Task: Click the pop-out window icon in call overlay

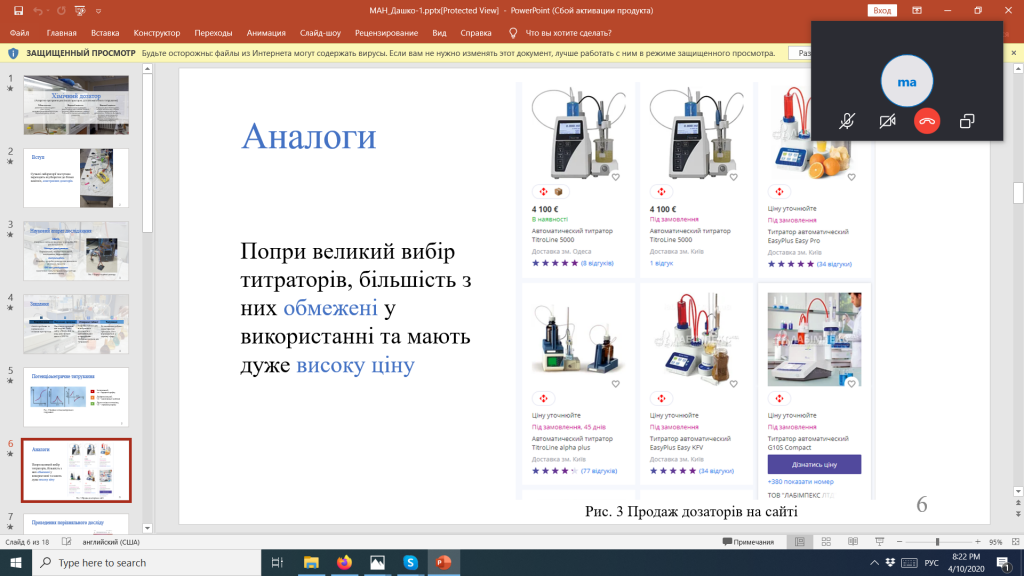Action: [967, 121]
